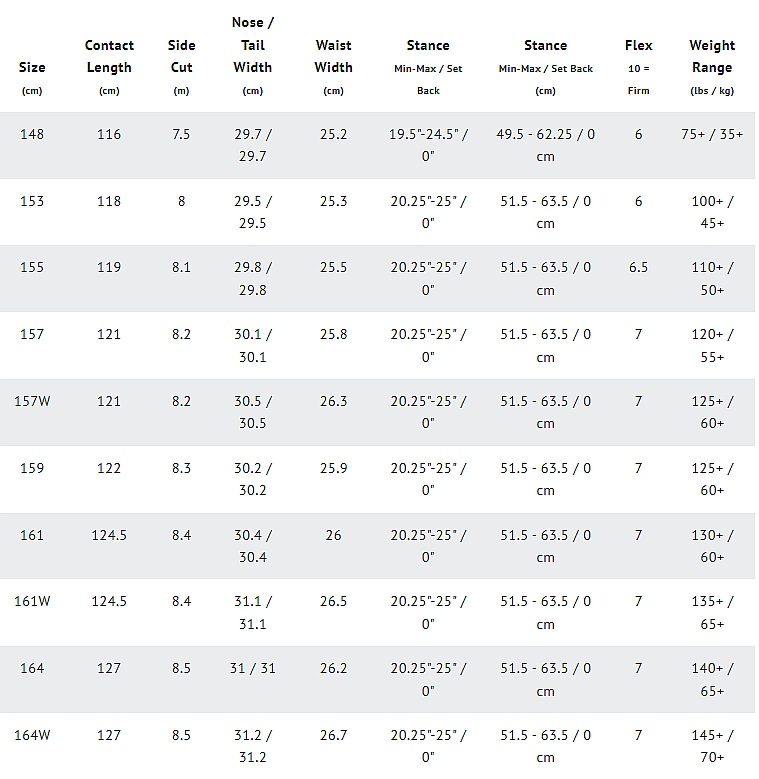Click the Nose / Tail Width header
This screenshot has width=759, height=779.
[253, 45]
